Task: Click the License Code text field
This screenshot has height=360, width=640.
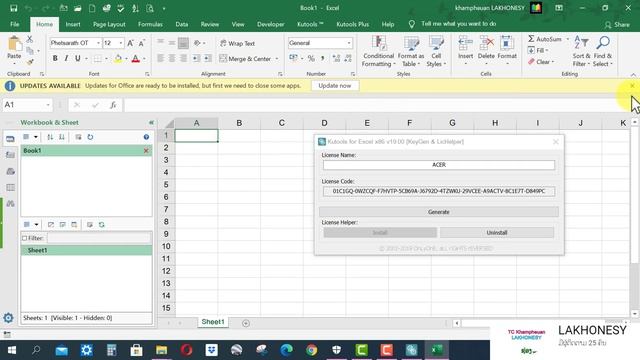Action: [x=439, y=191]
